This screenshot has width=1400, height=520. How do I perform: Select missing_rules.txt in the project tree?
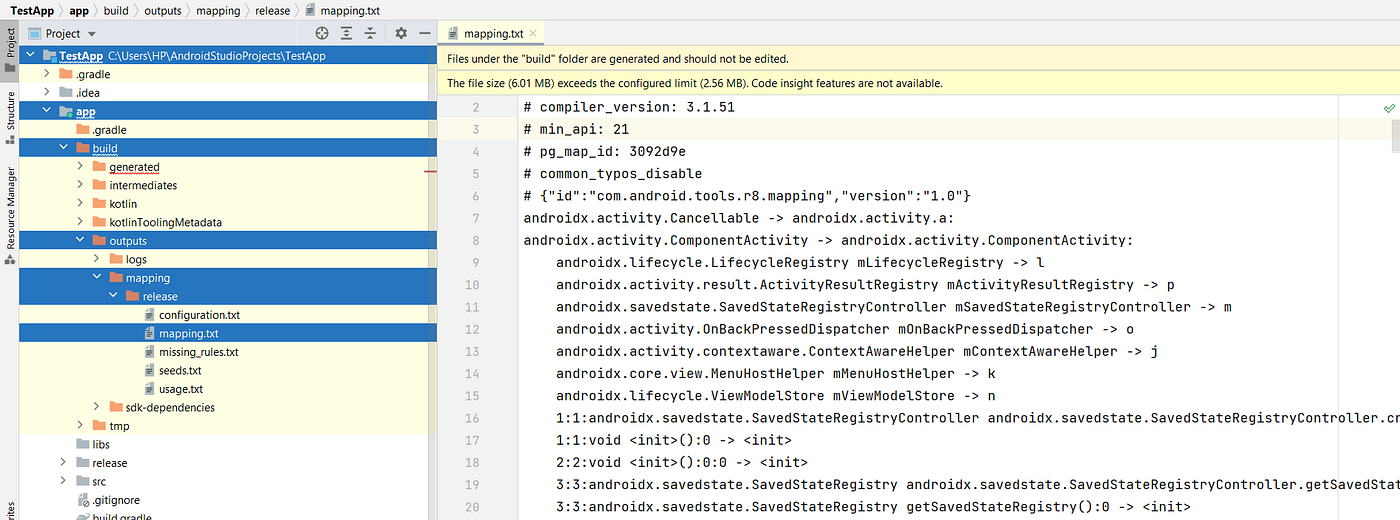click(x=198, y=352)
